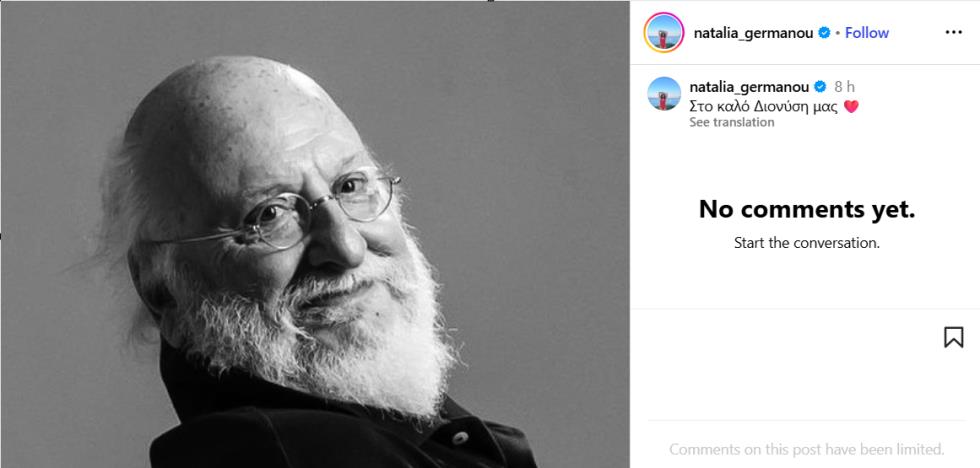Open natalia_germanou profile from header username
This screenshot has height=468, width=980.
[753, 33]
